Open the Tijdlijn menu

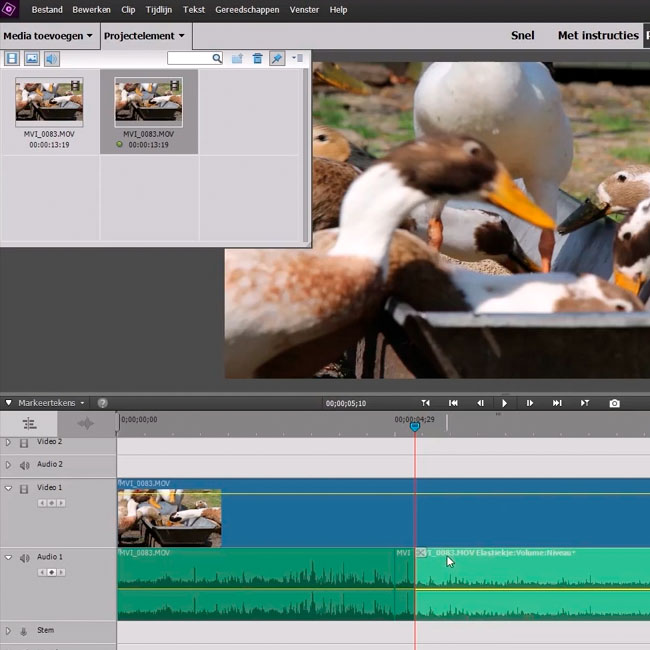pyautogui.click(x=160, y=10)
